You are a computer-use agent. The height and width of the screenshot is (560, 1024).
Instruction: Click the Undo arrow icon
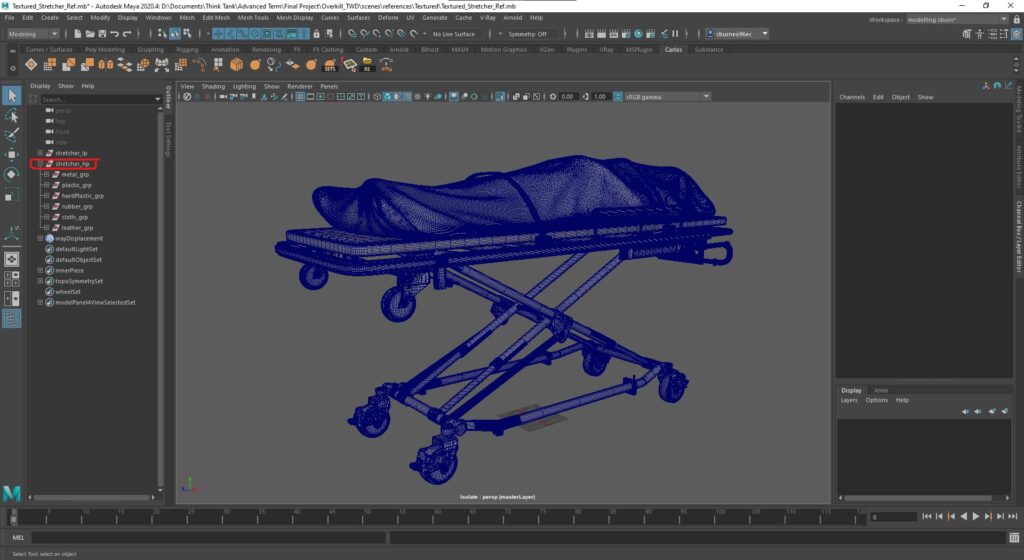point(115,34)
